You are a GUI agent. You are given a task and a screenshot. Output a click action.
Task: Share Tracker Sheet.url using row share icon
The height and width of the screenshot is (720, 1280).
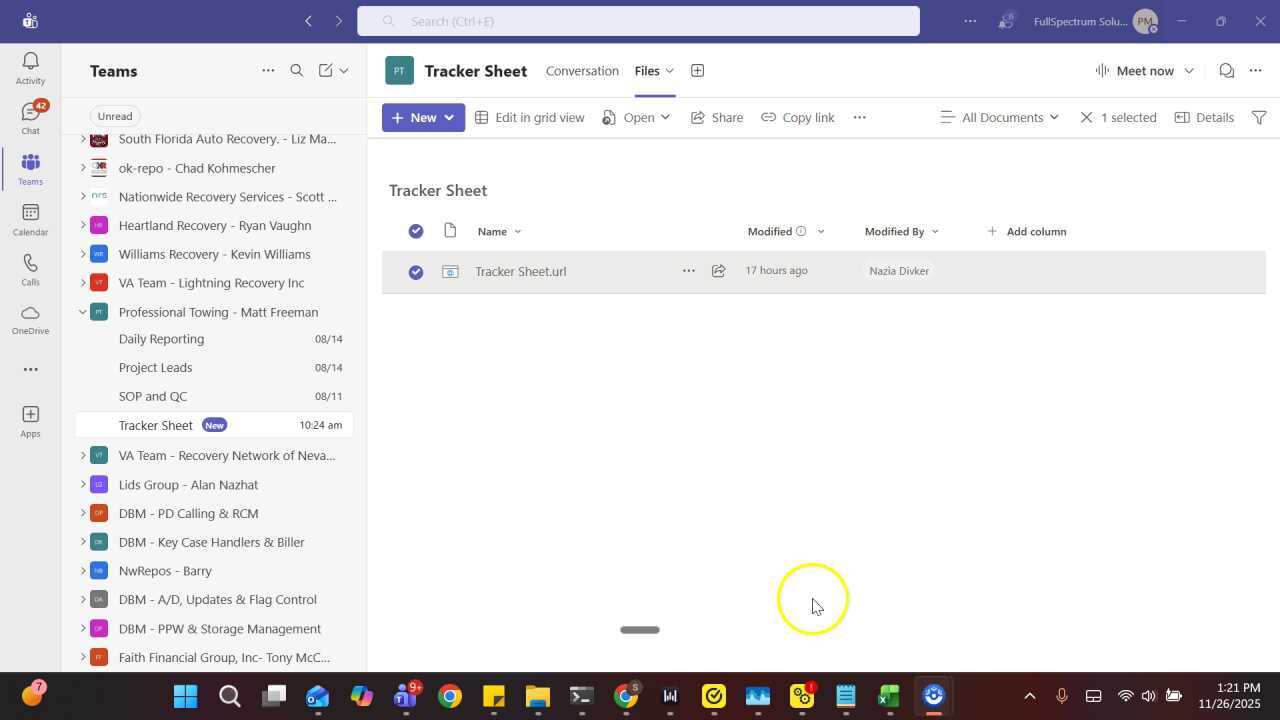[718, 271]
